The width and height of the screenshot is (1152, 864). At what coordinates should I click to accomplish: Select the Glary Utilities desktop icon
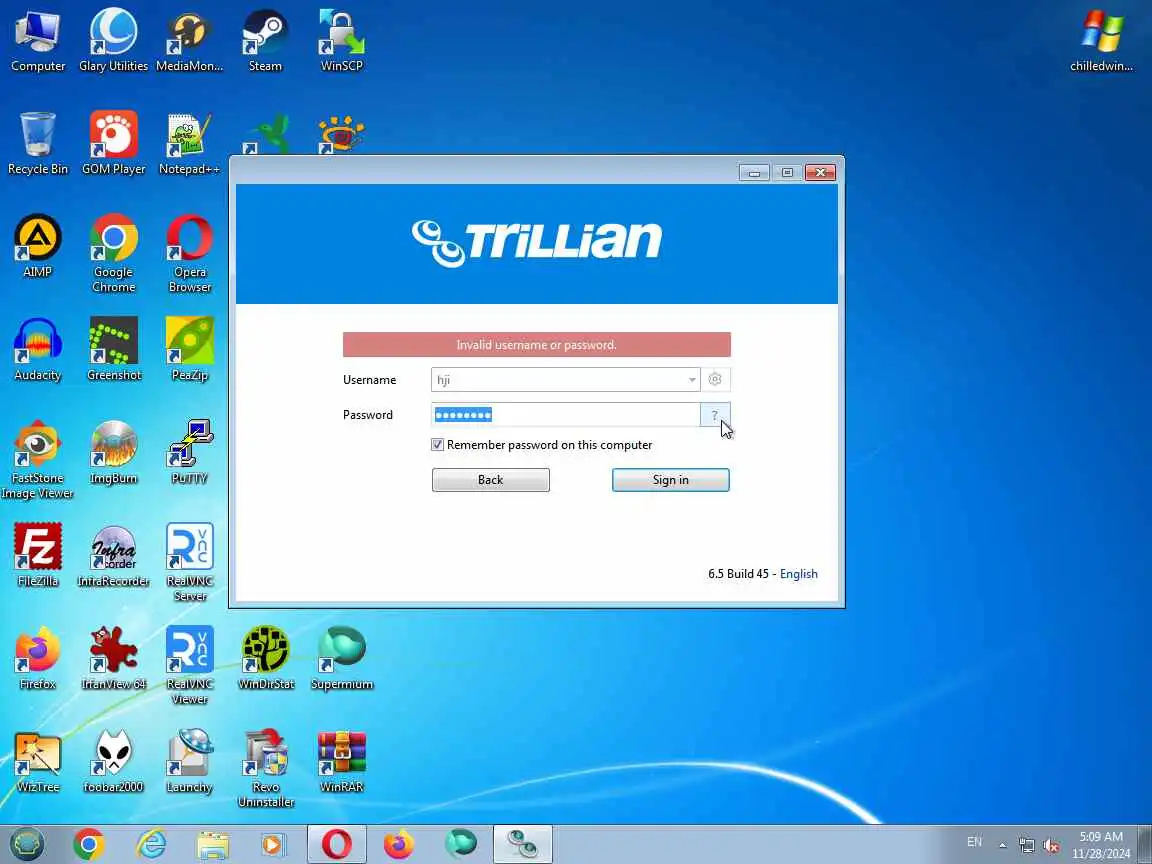pos(113,40)
